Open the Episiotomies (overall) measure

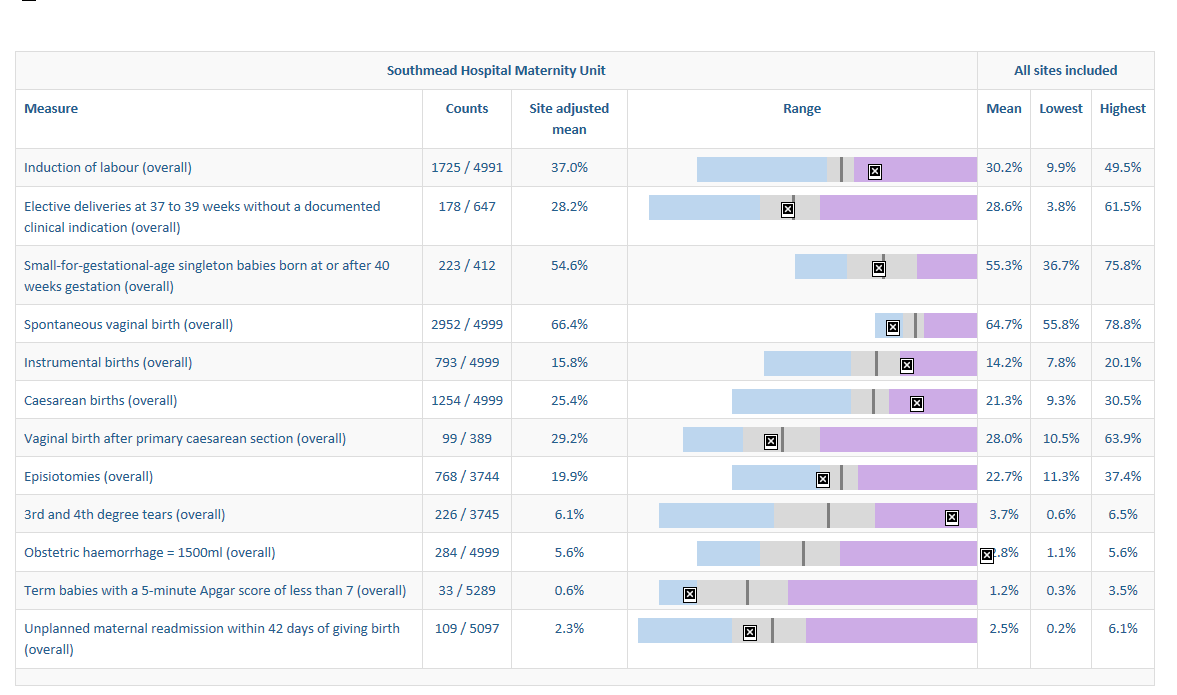[89, 477]
